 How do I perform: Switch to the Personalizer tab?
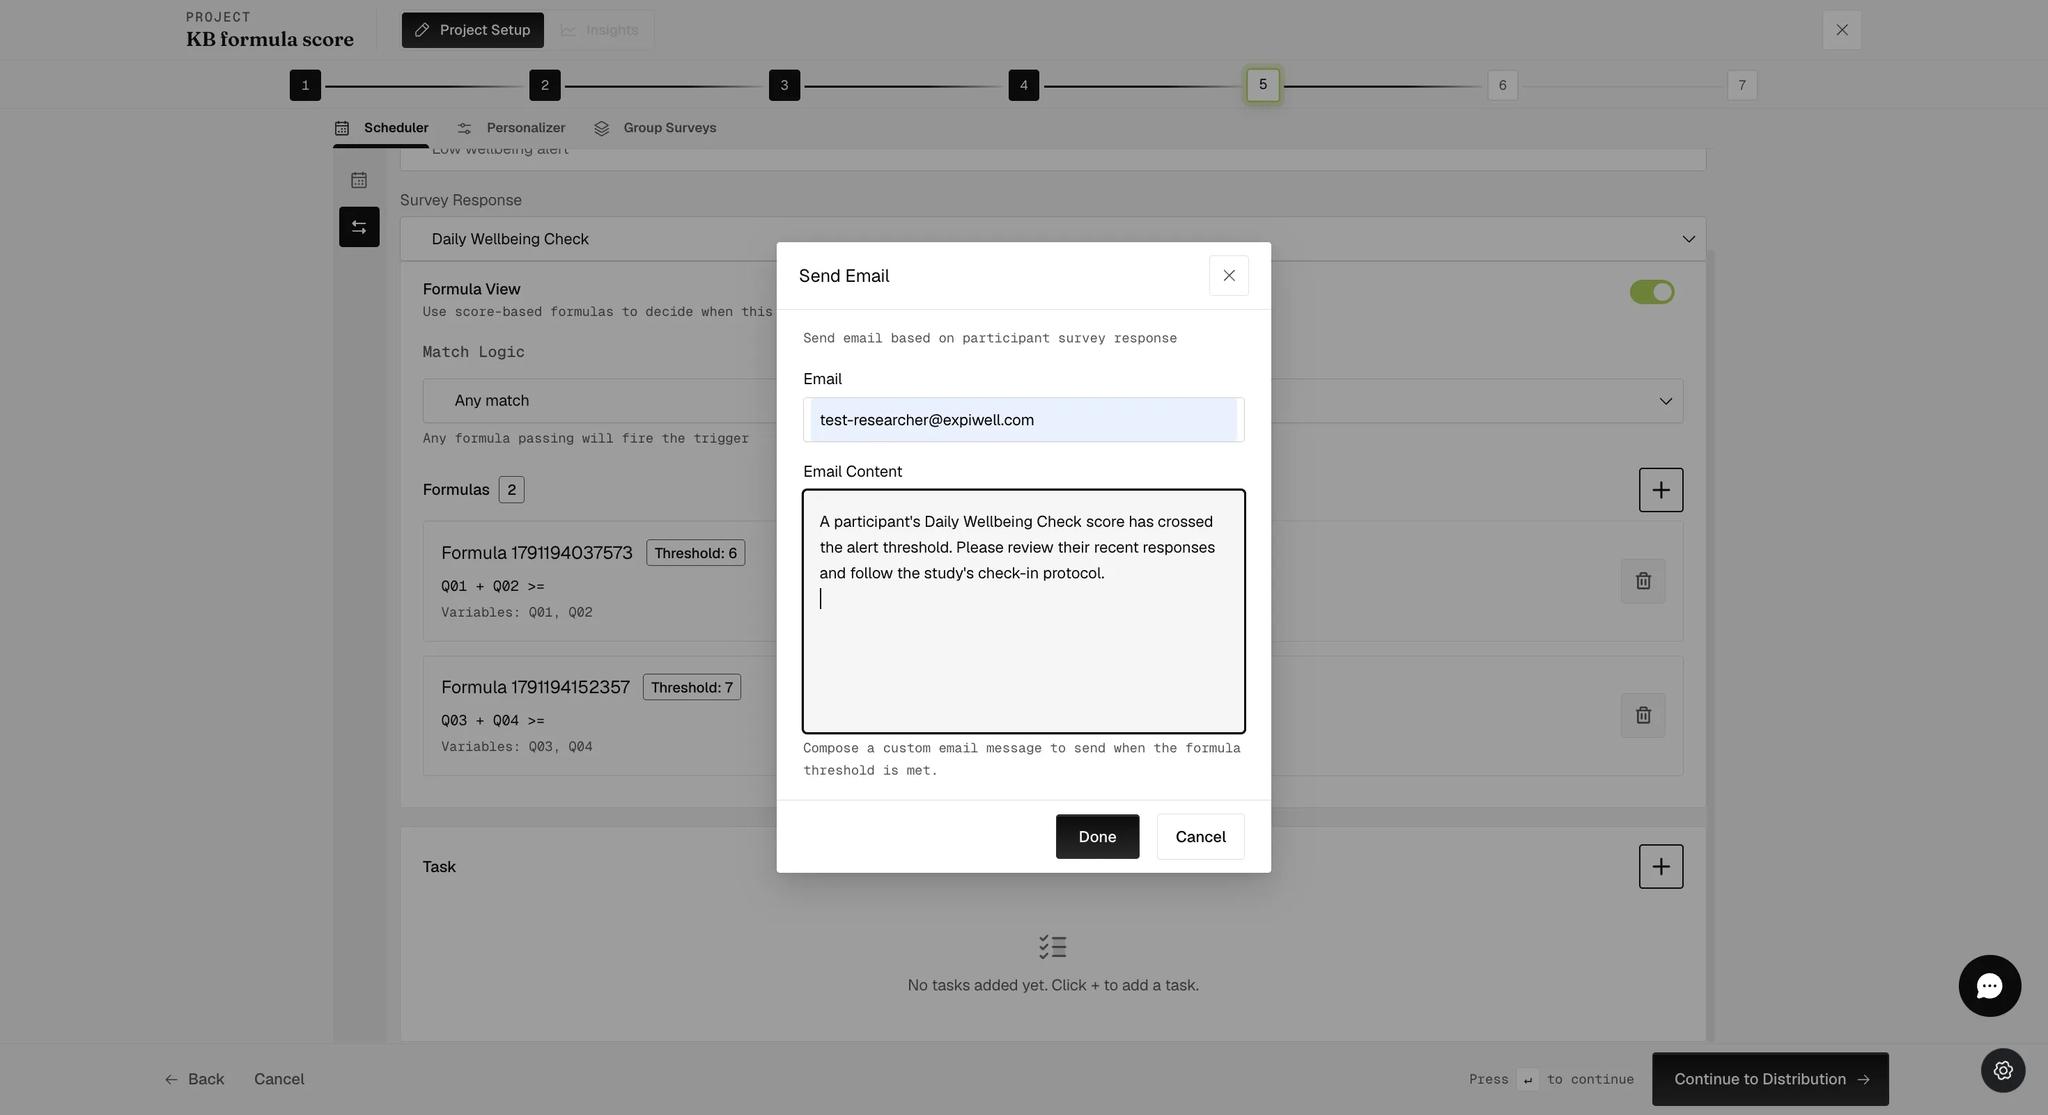pyautogui.click(x=511, y=128)
